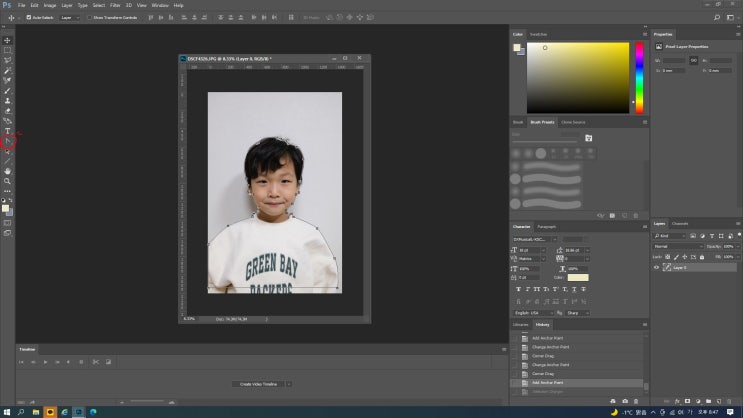Image resolution: width=743 pixels, height=418 pixels.
Task: Open the Auto-Select Layer dropdown
Action: tap(68, 17)
